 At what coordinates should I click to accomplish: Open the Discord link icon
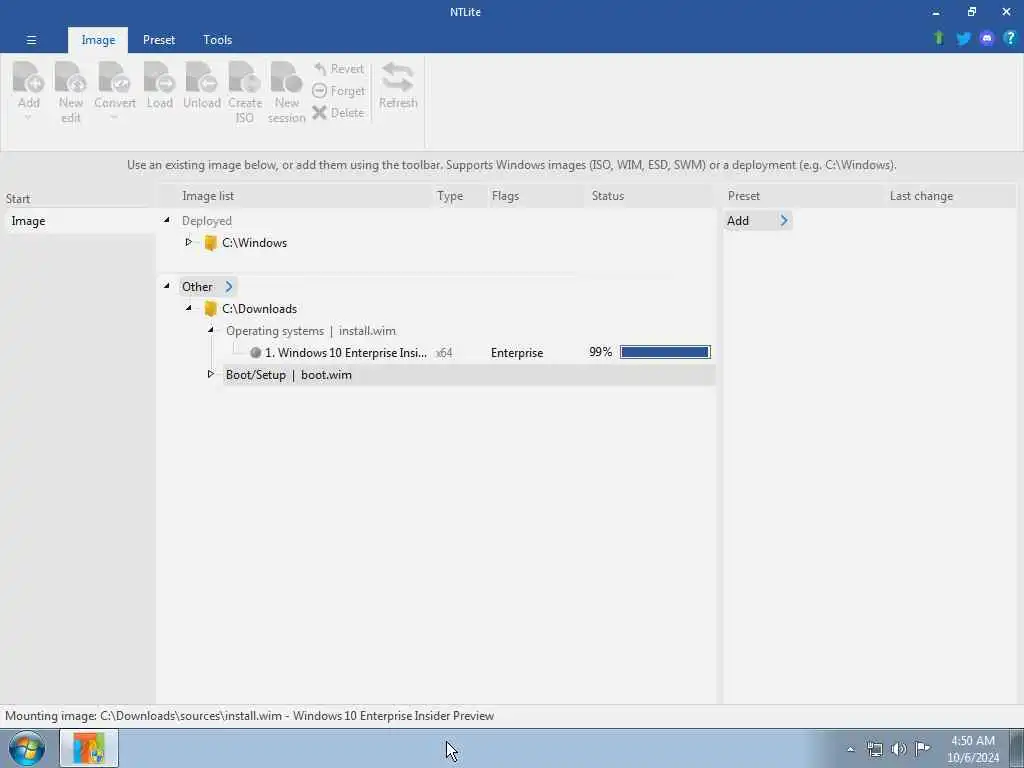click(987, 39)
